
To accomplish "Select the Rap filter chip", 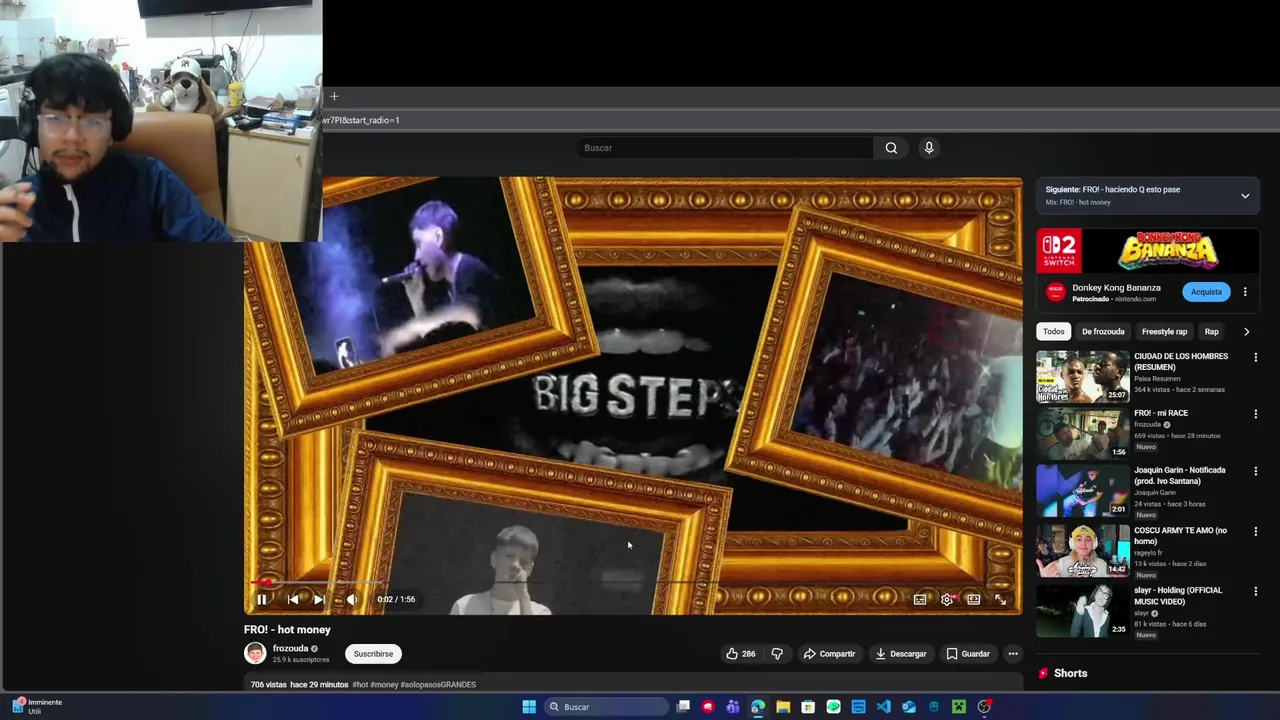I will (x=1212, y=332).
